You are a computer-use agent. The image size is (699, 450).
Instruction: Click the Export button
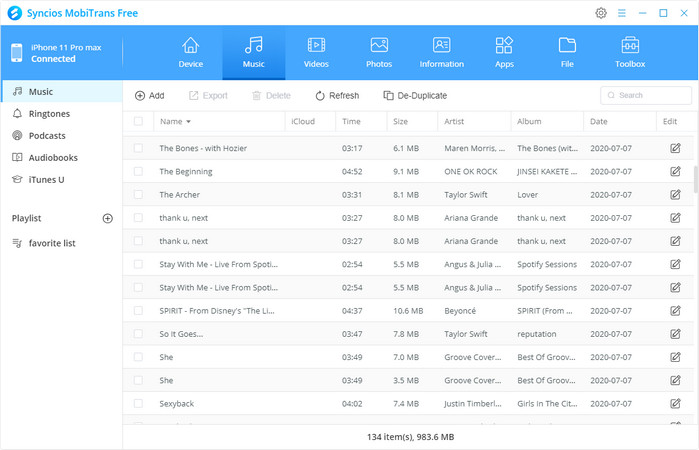point(208,95)
